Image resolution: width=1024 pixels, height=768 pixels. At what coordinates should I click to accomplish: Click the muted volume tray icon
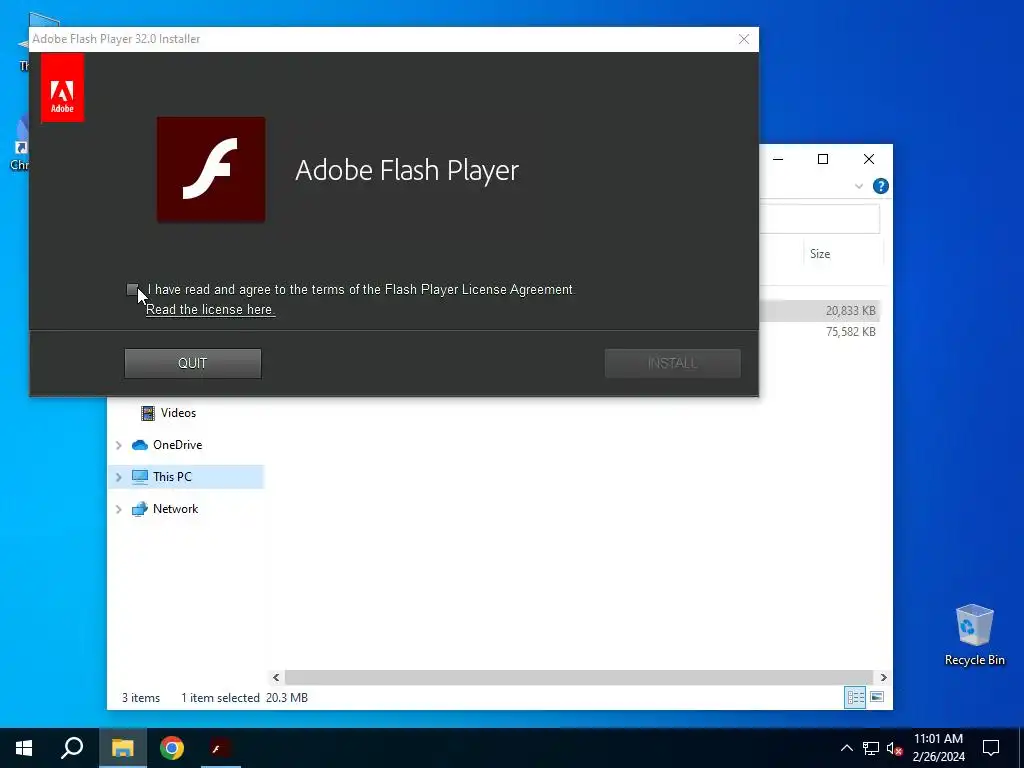coord(894,748)
